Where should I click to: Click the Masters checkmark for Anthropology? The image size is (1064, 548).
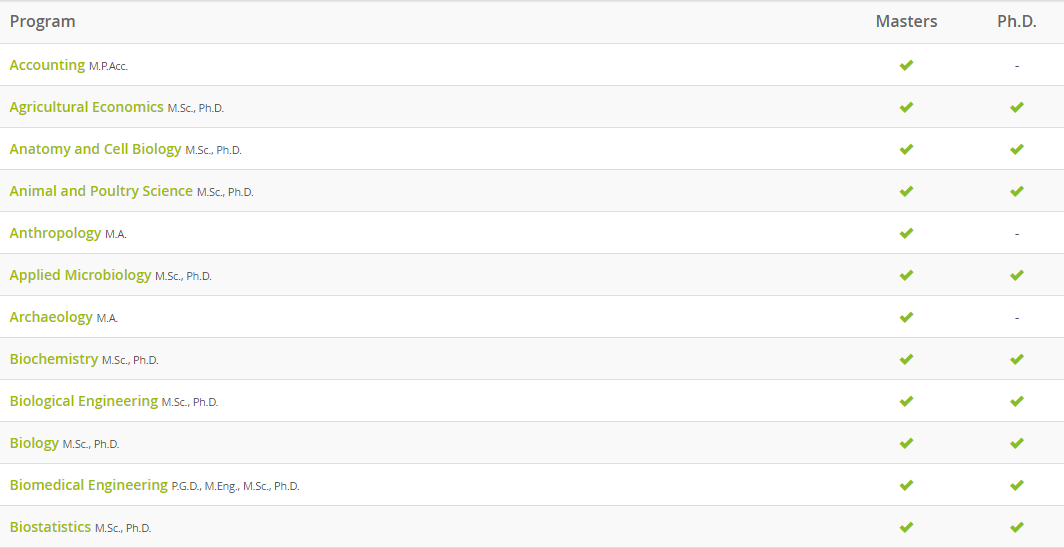tap(906, 233)
